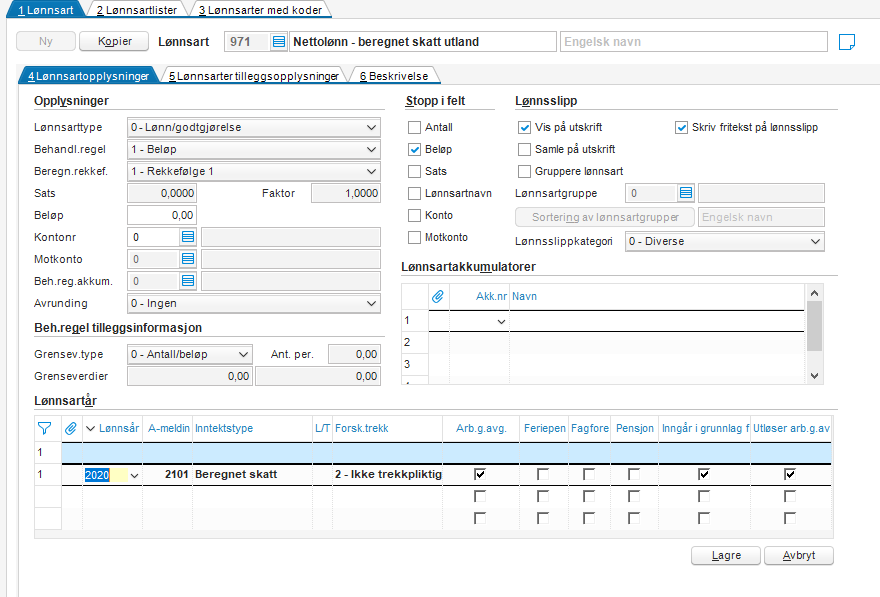The image size is (880, 597).
Task: Click scroll-up arrow in Lønnsartakkumulatorer list
Action: pos(815,293)
